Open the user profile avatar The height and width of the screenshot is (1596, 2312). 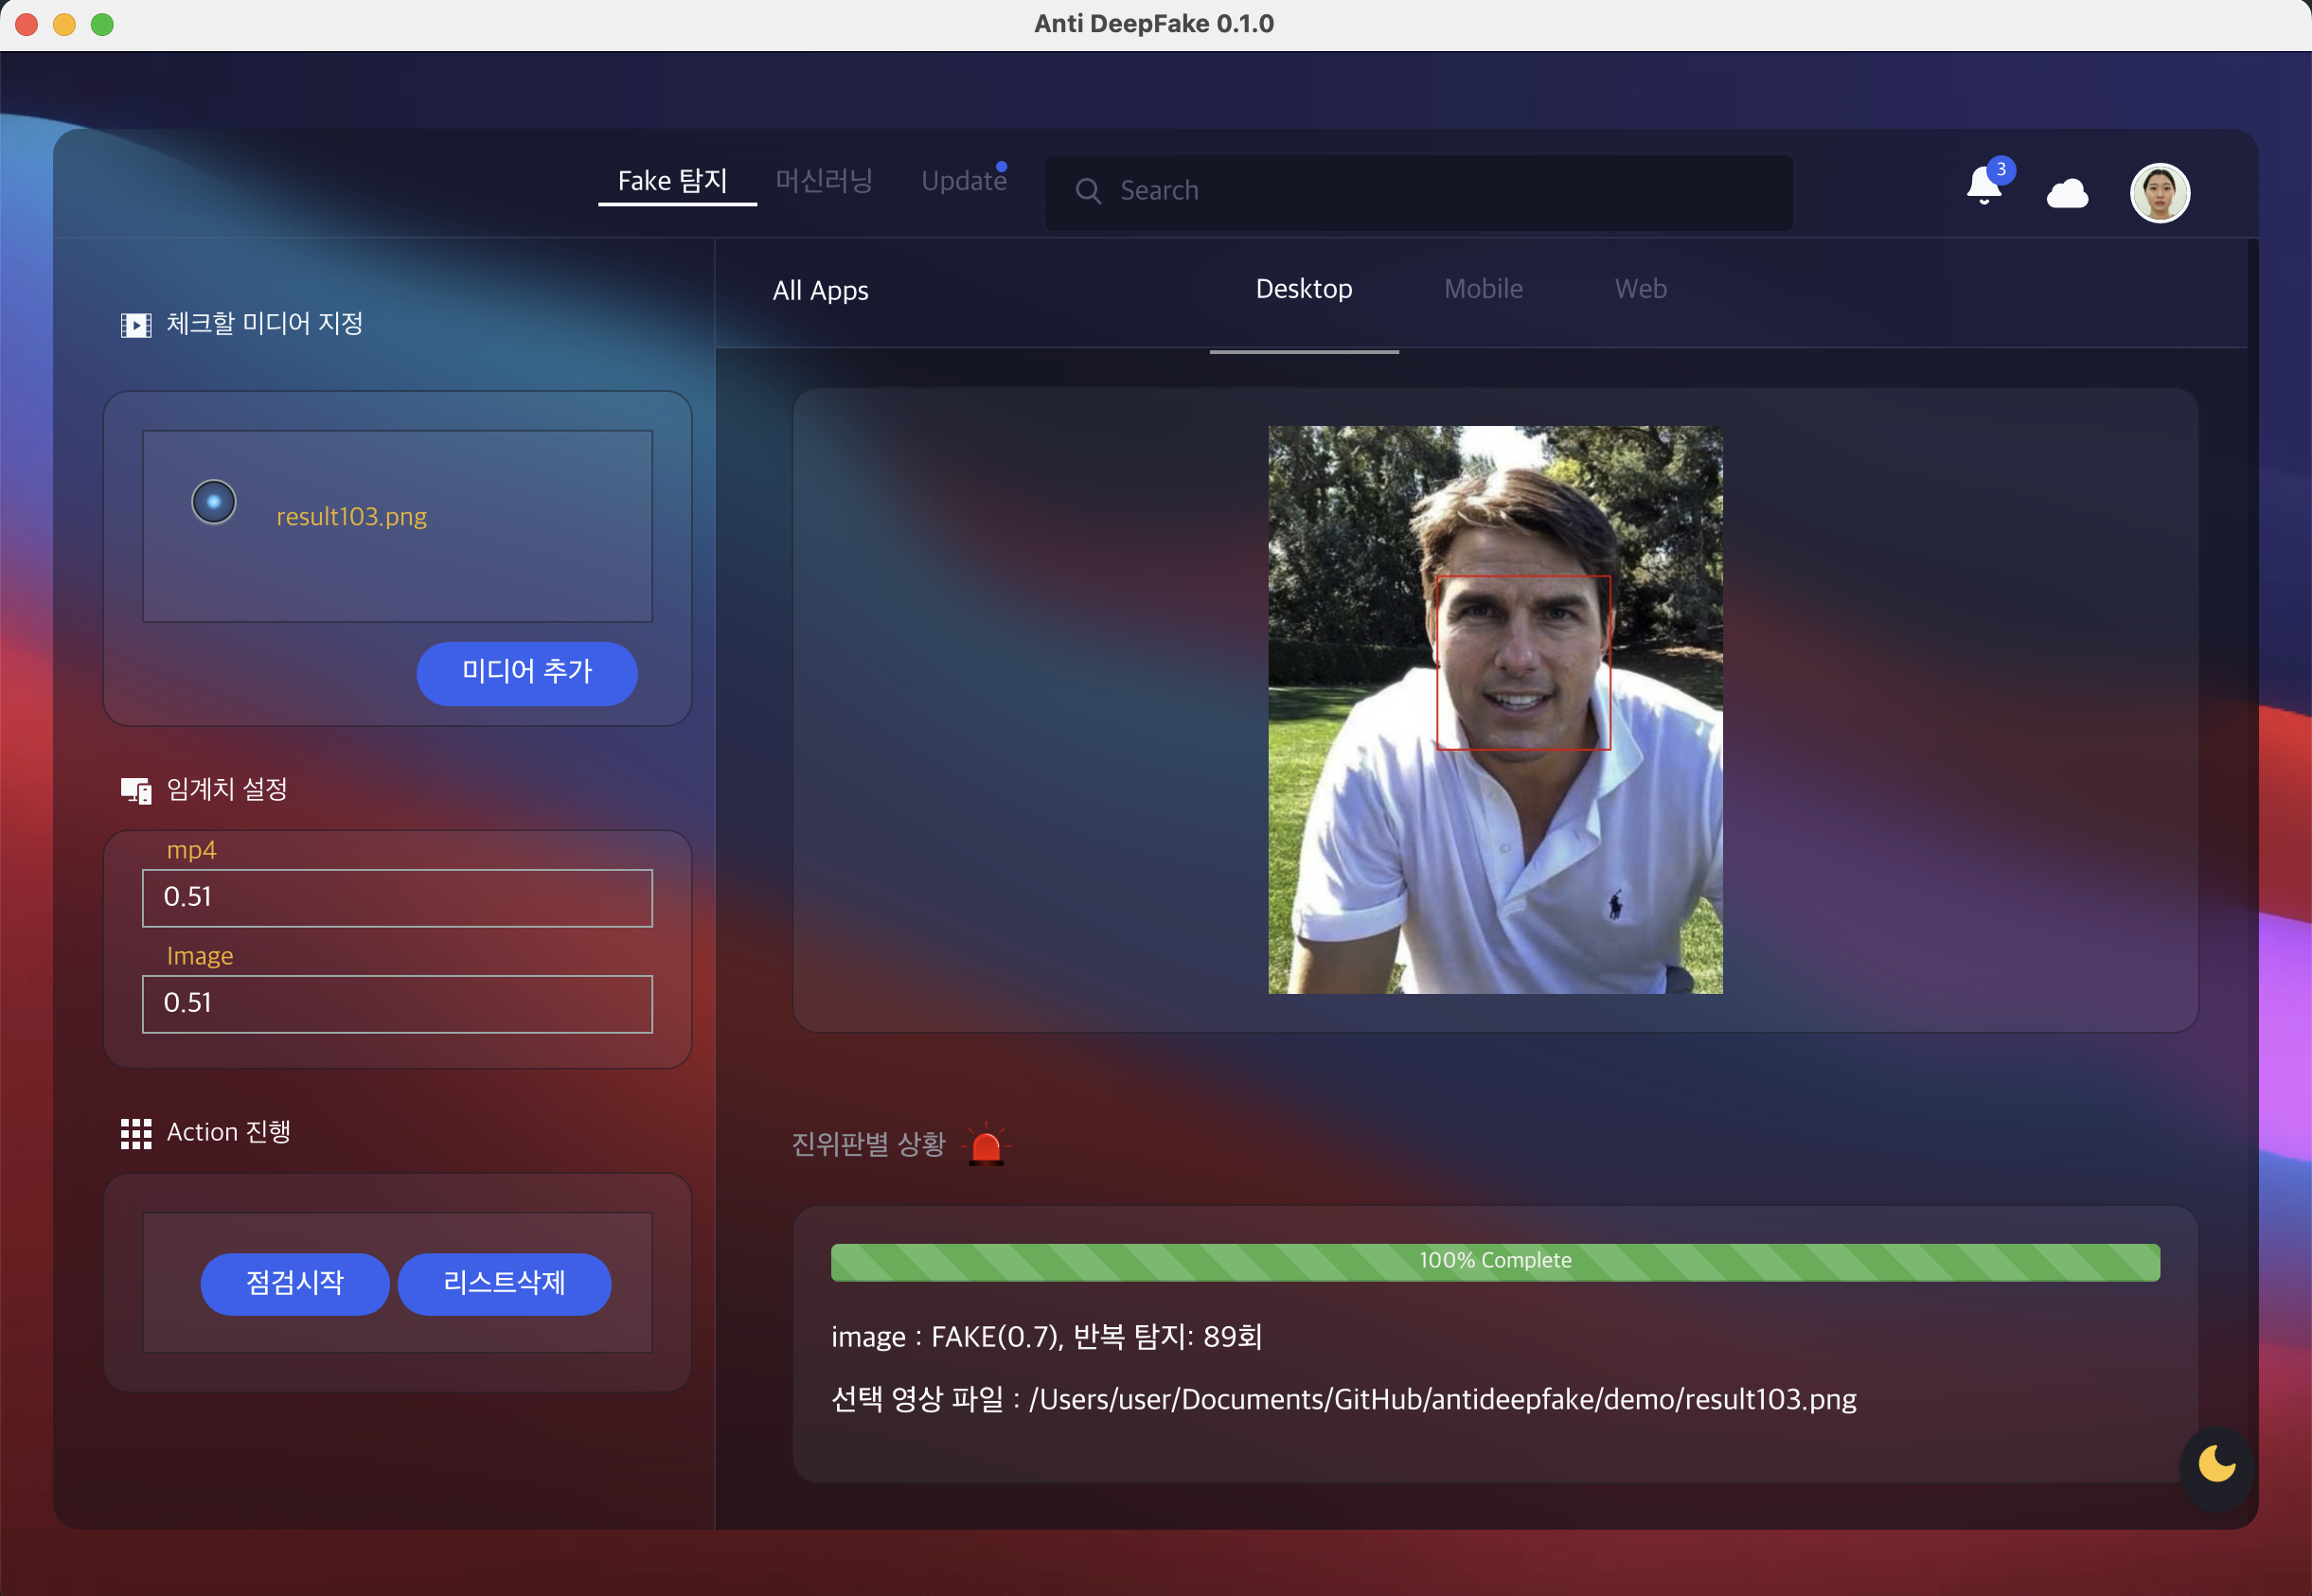[x=2159, y=193]
